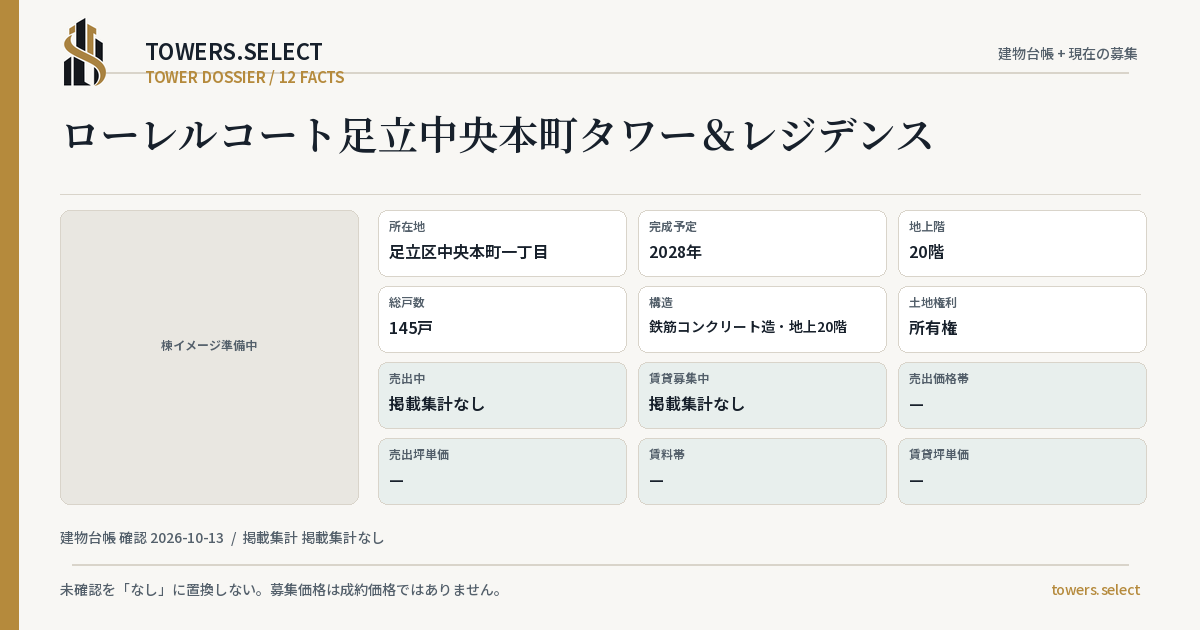
Task: Click the 賃貸坪単価 card
Action: [x=1022, y=471]
